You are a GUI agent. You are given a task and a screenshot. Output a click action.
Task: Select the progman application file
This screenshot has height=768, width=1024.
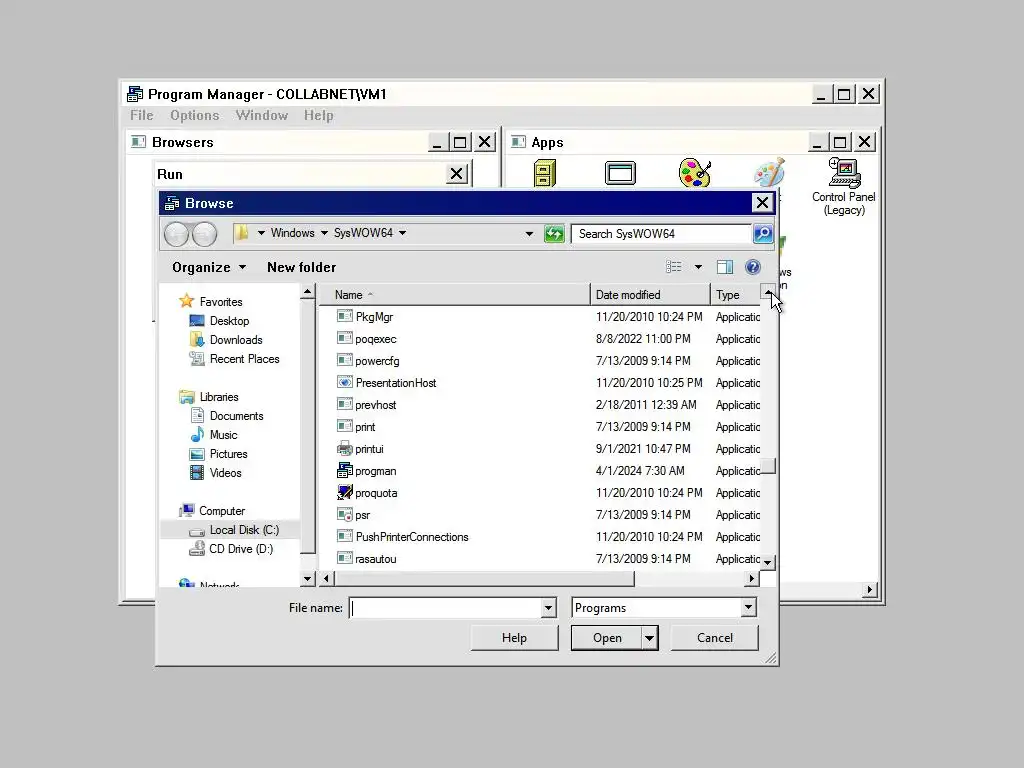(376, 471)
